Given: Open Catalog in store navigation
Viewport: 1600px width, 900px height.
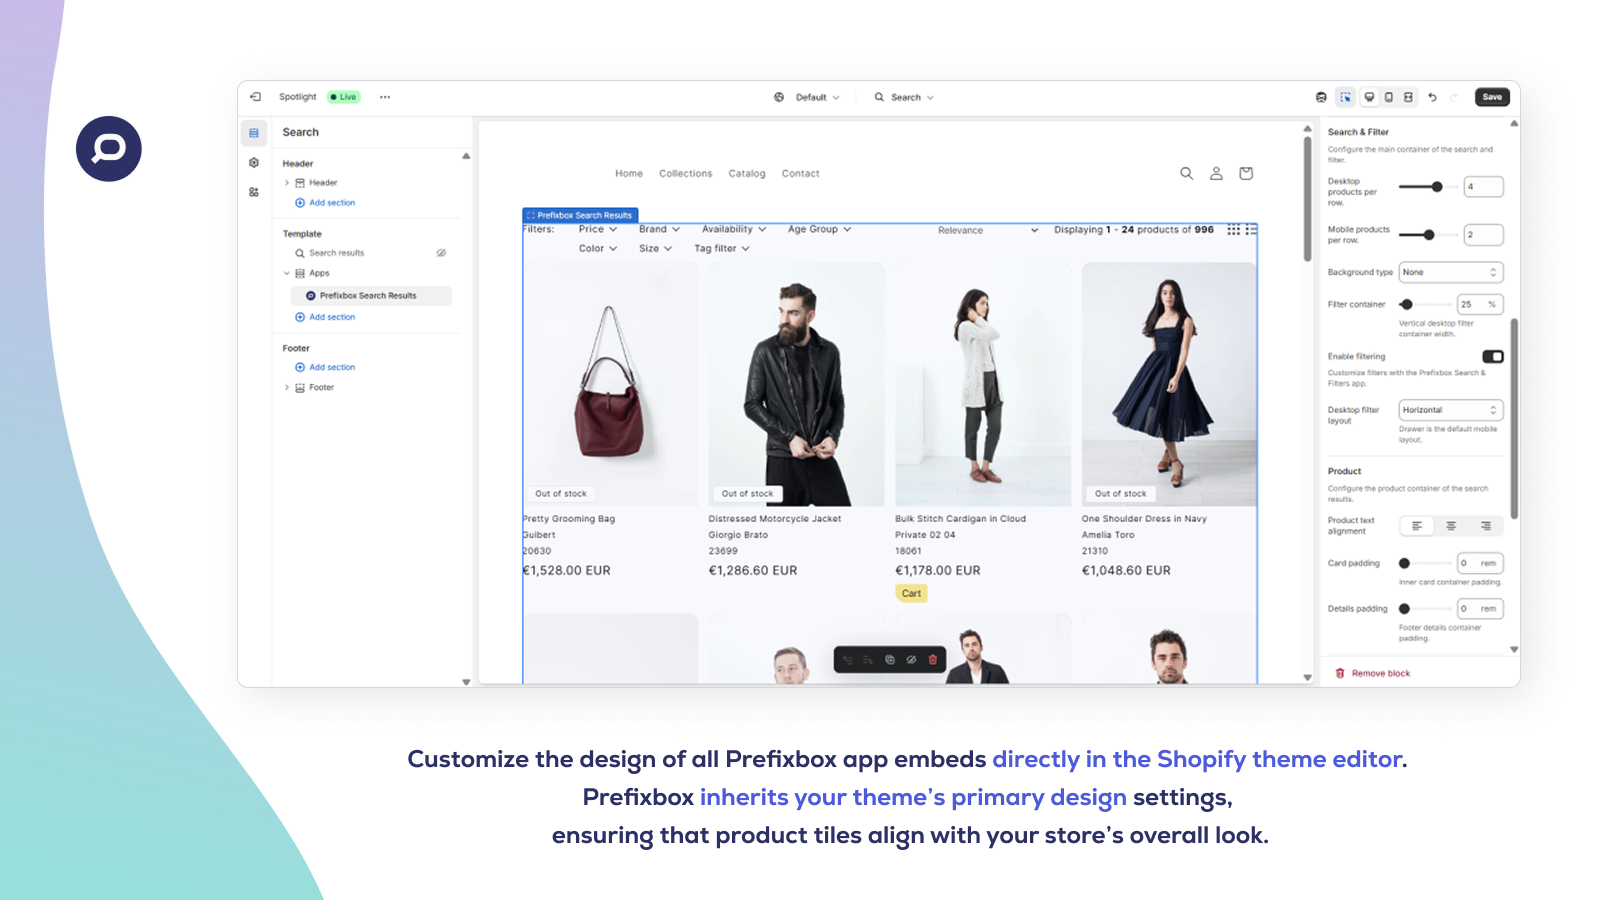Looking at the screenshot, I should [747, 174].
